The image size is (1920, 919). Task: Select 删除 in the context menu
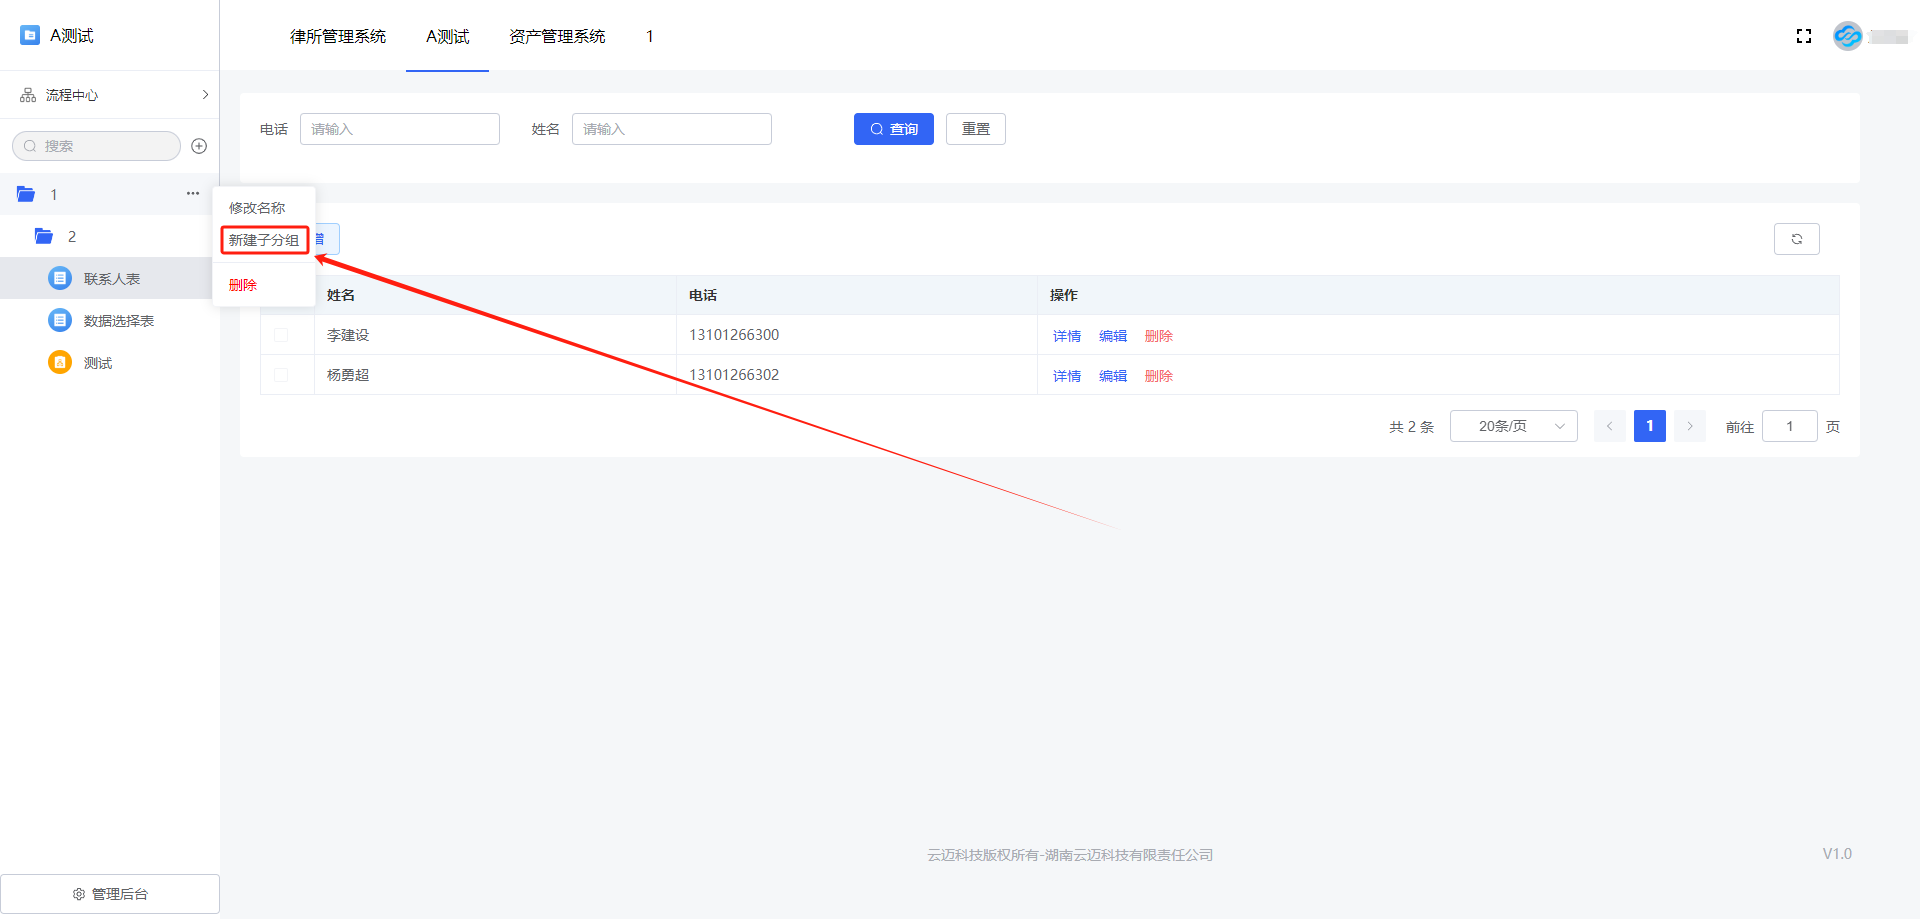pos(243,285)
